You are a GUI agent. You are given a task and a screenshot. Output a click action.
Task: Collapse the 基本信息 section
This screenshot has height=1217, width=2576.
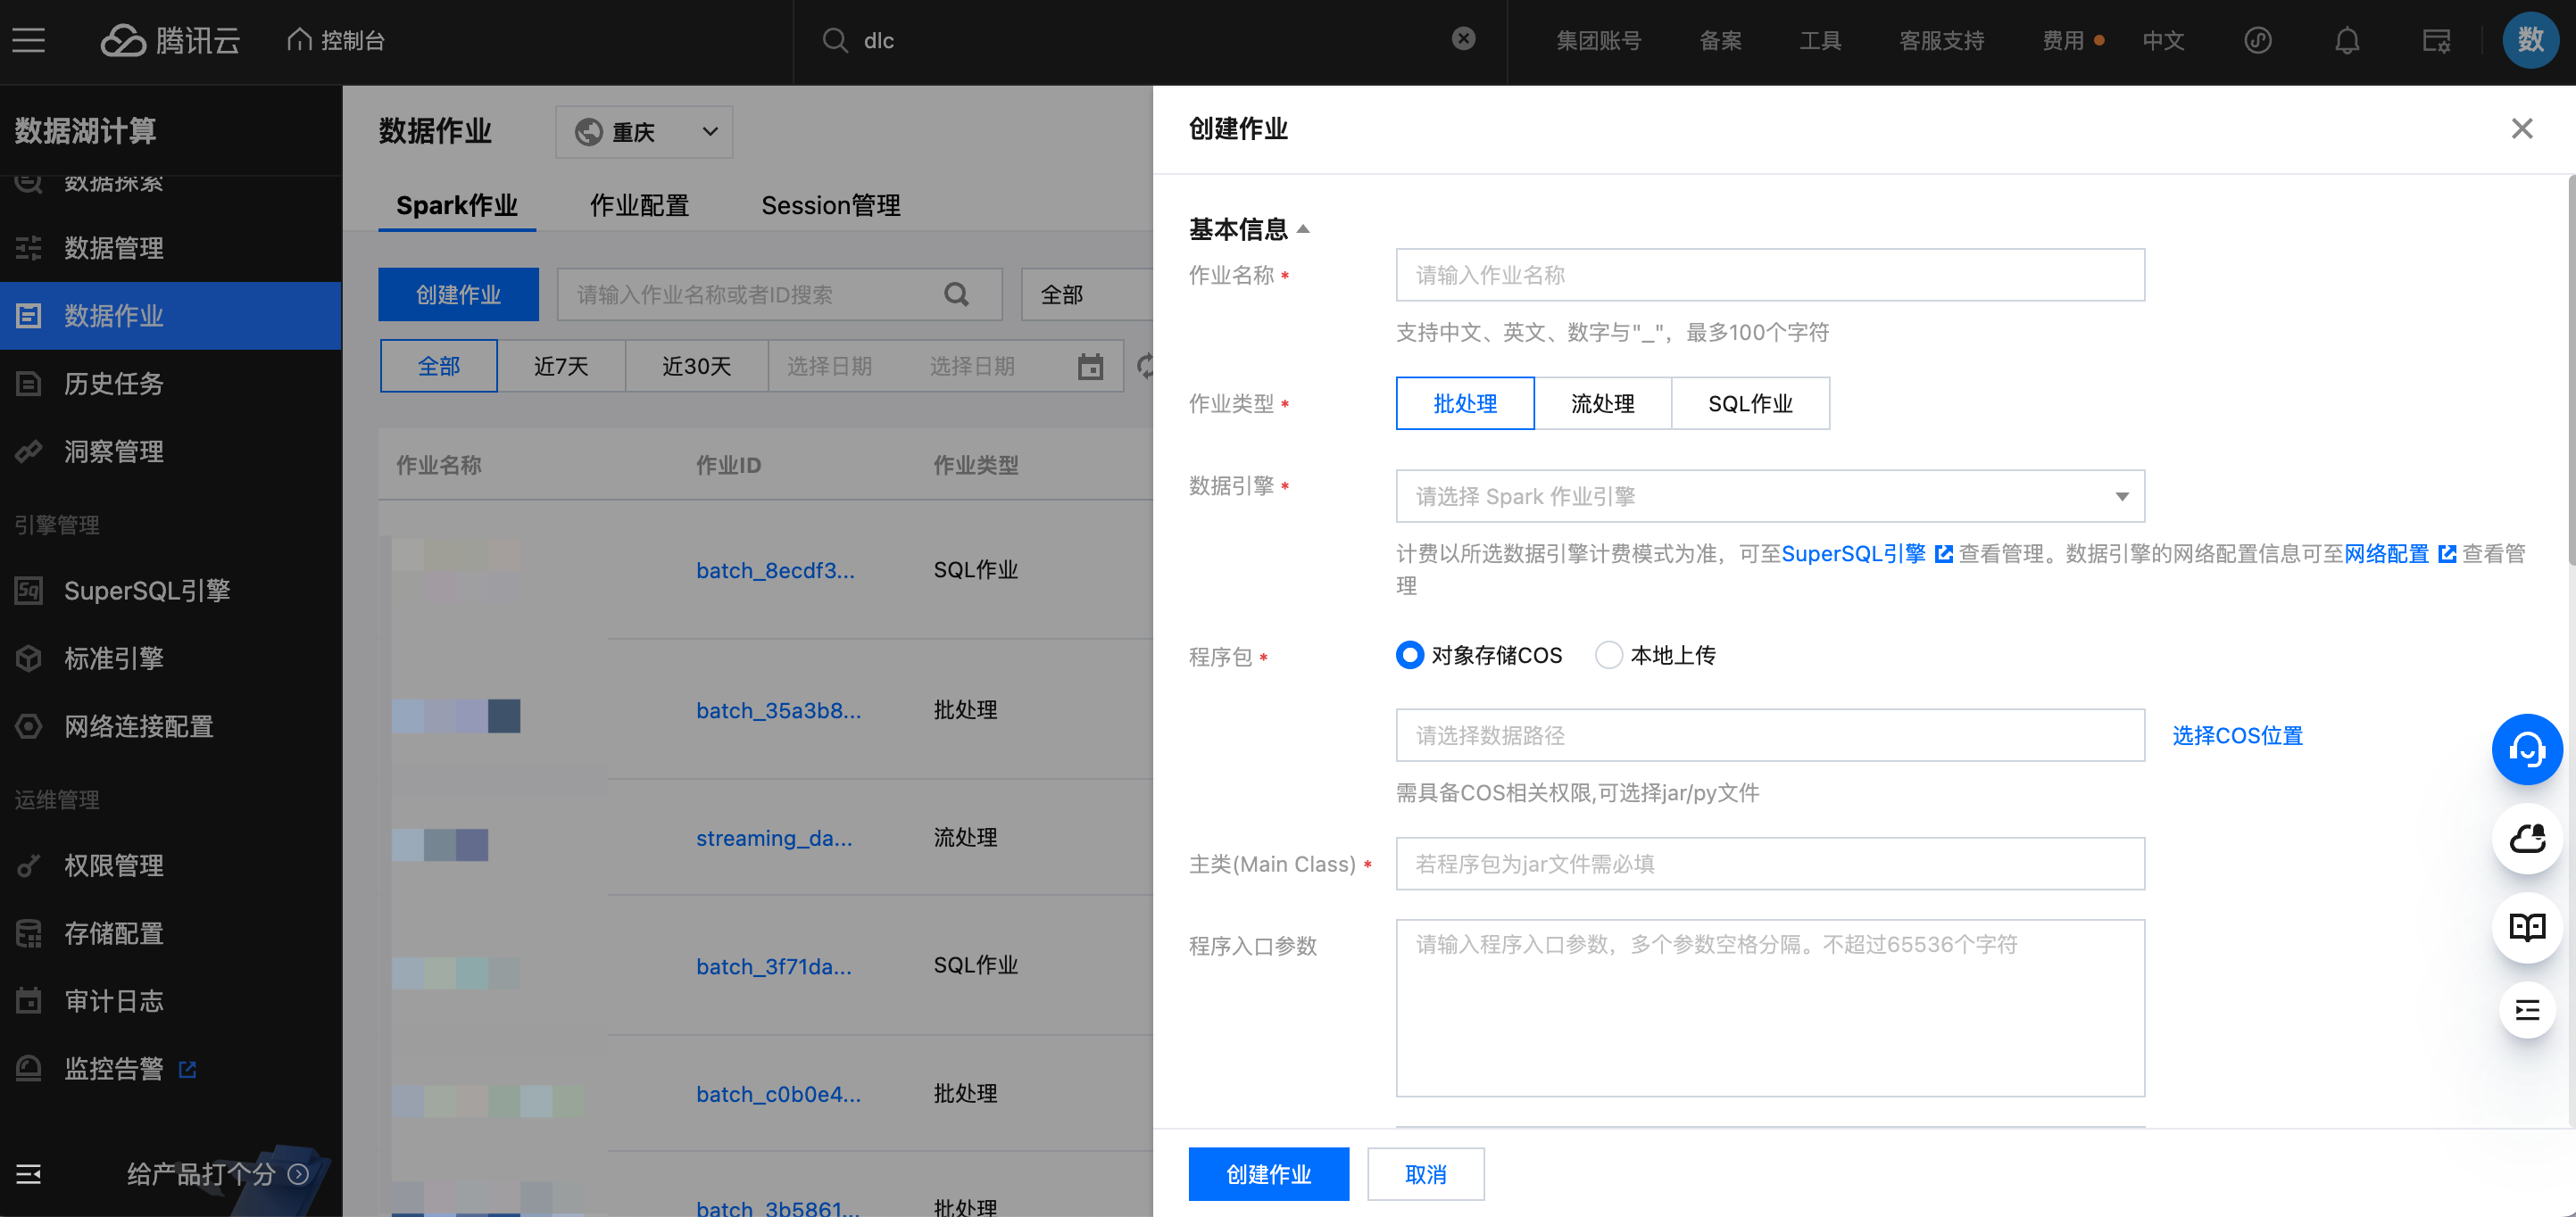click(1303, 229)
